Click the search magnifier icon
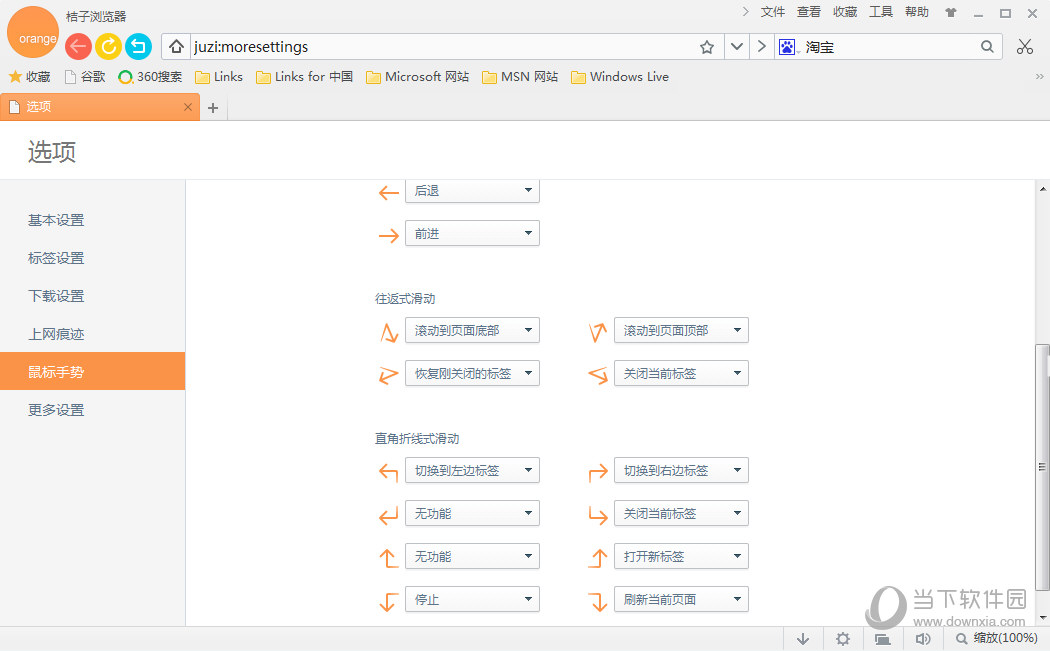The image size is (1050, 651). (x=987, y=47)
